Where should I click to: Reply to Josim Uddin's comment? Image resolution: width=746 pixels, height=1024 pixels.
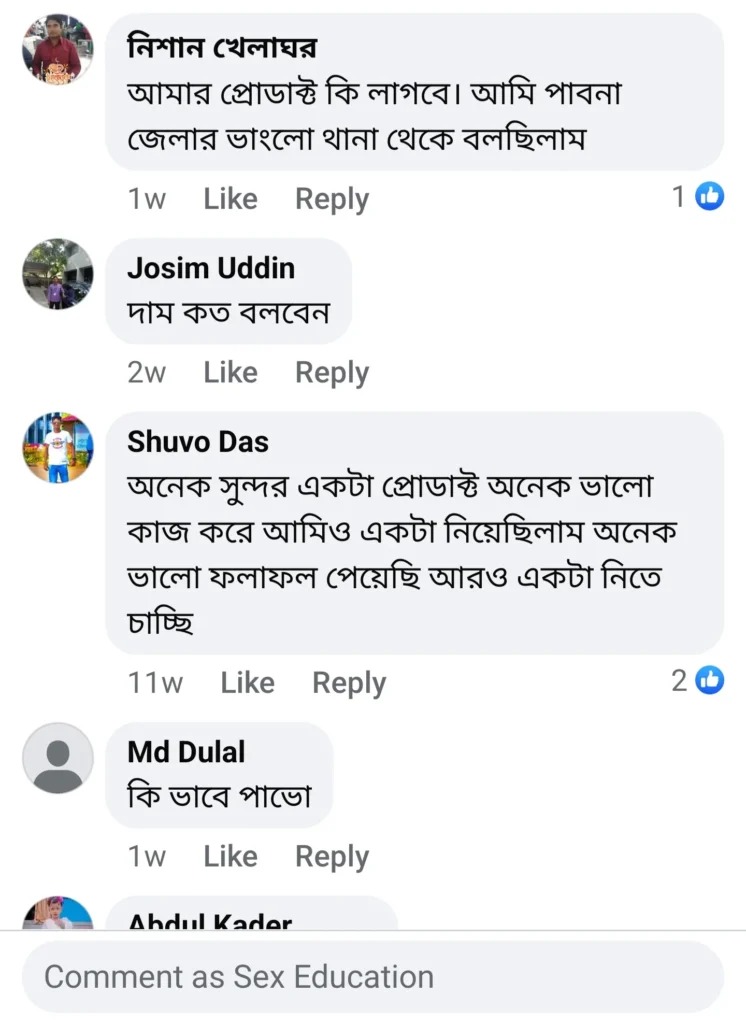[332, 372]
